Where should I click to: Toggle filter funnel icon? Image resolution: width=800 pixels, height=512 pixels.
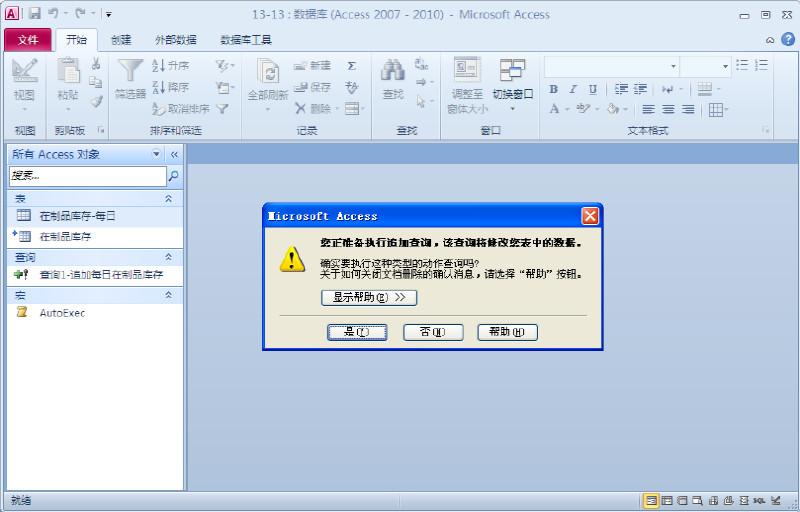pyautogui.click(x=222, y=109)
